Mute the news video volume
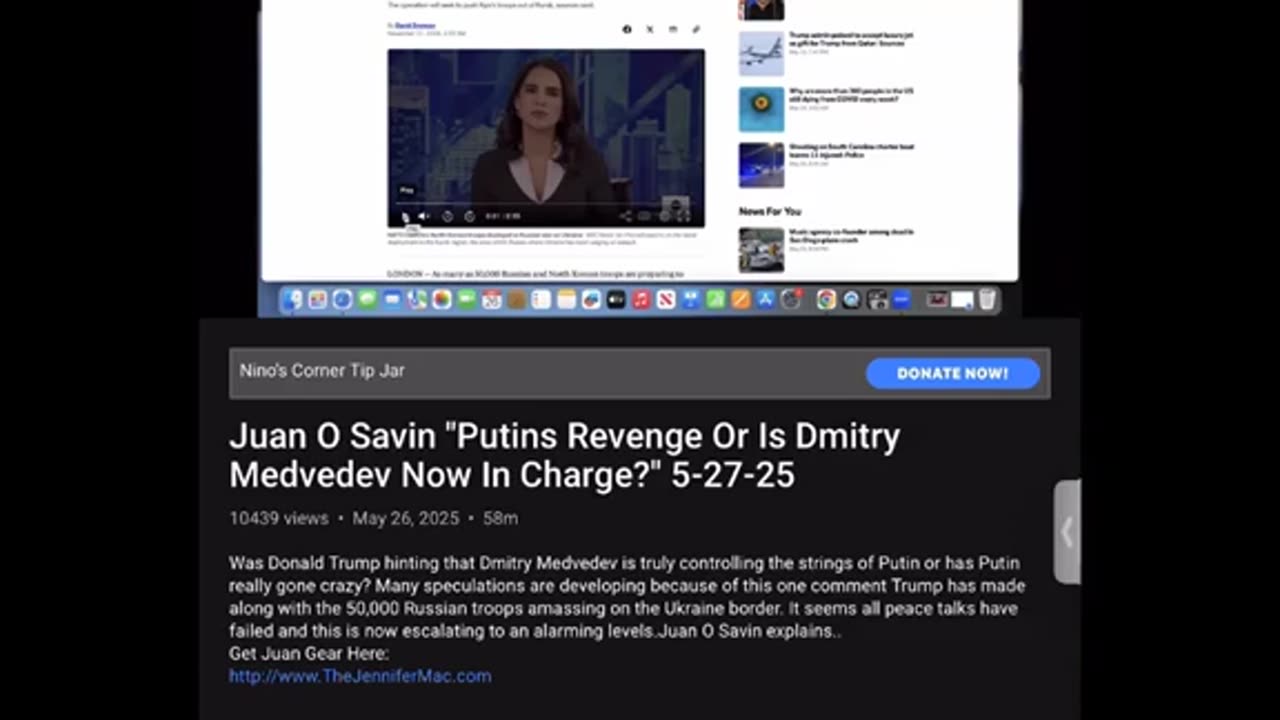Viewport: 1280px width, 720px height. [424, 216]
